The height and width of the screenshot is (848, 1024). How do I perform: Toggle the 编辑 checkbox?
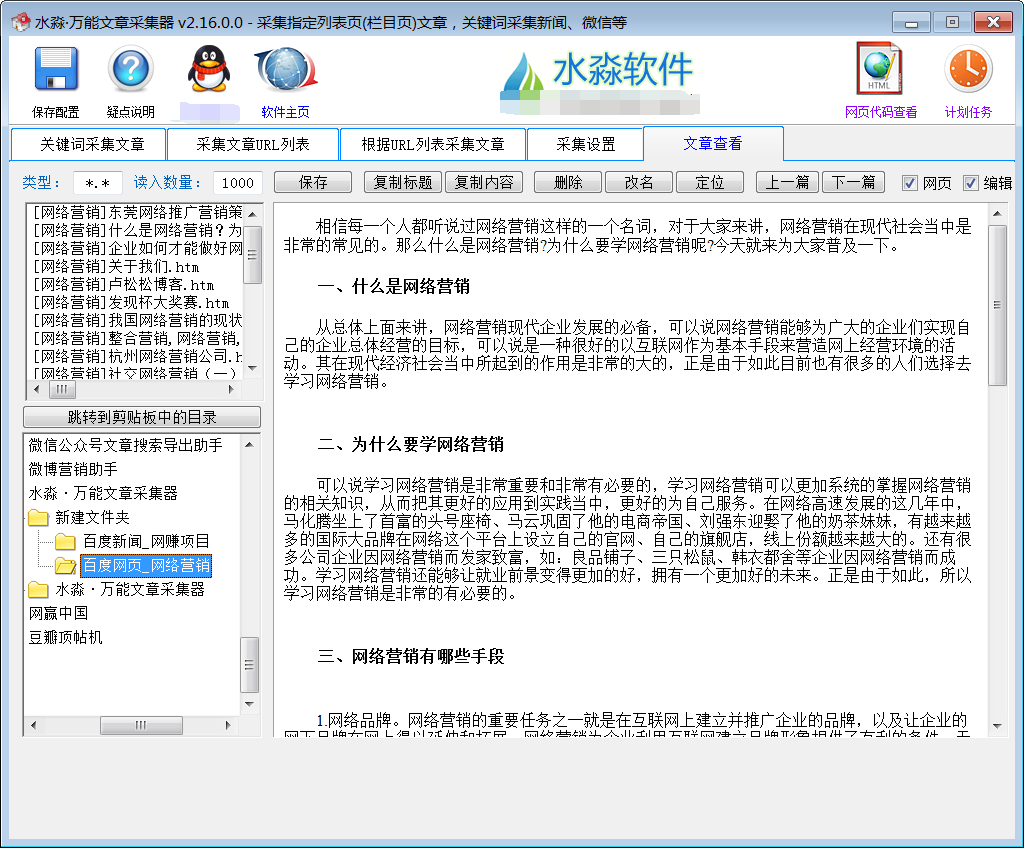[970, 183]
